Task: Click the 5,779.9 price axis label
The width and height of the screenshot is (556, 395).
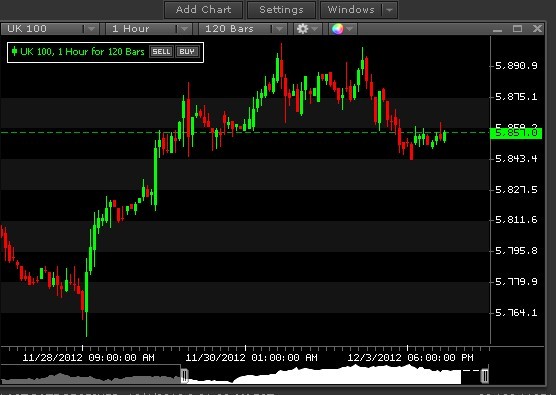Action: point(516,282)
